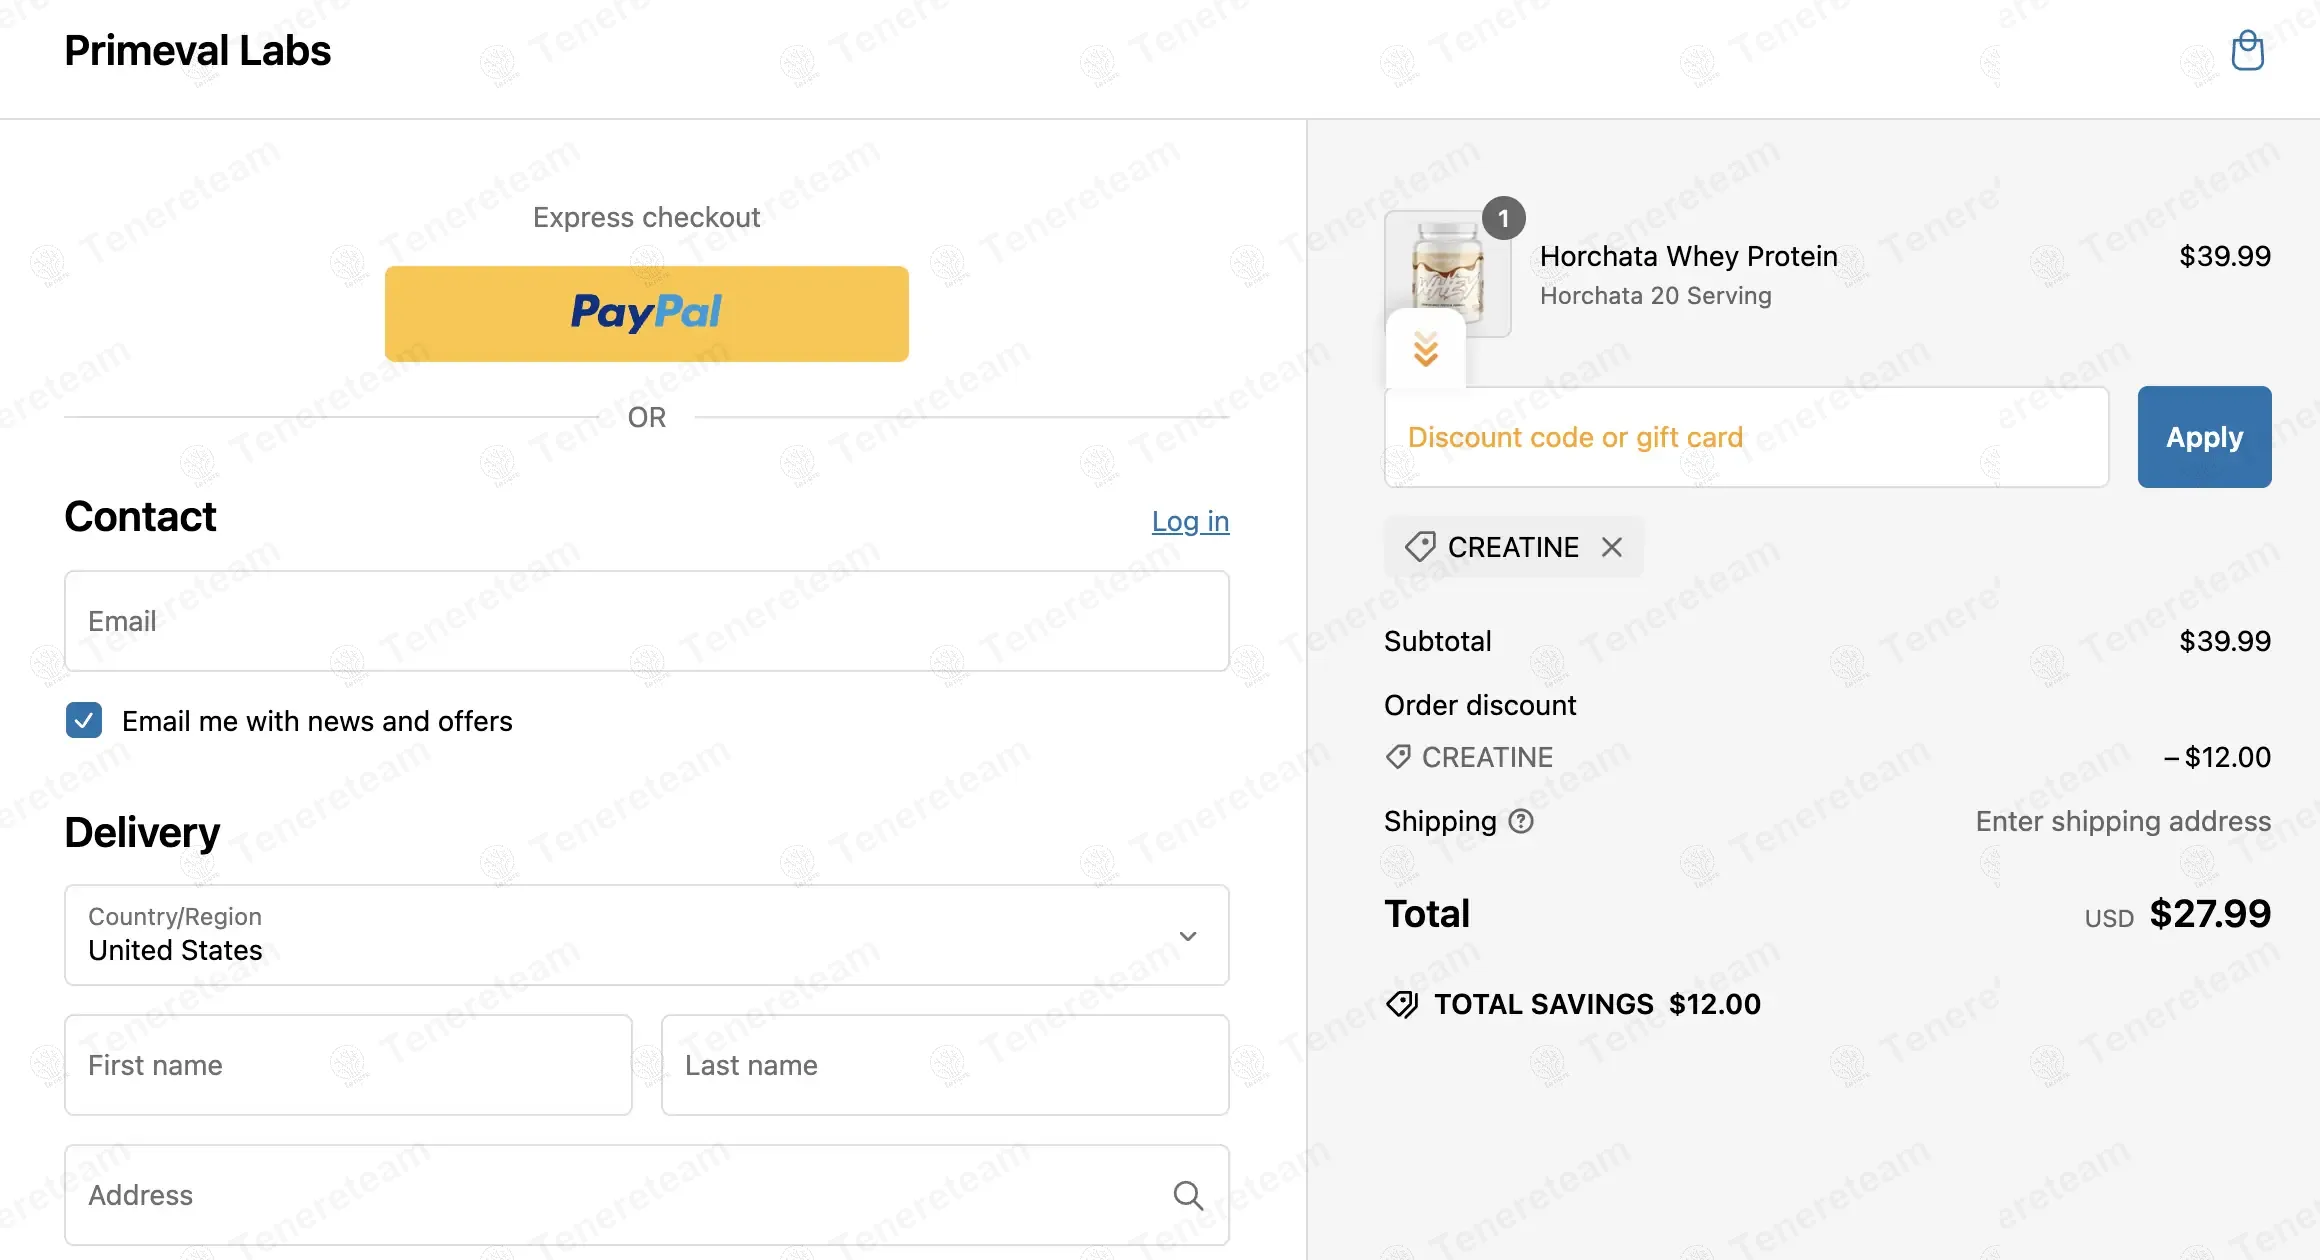Click the Discount code or gift card field
Image resolution: width=2320 pixels, height=1260 pixels.
tap(1746, 437)
